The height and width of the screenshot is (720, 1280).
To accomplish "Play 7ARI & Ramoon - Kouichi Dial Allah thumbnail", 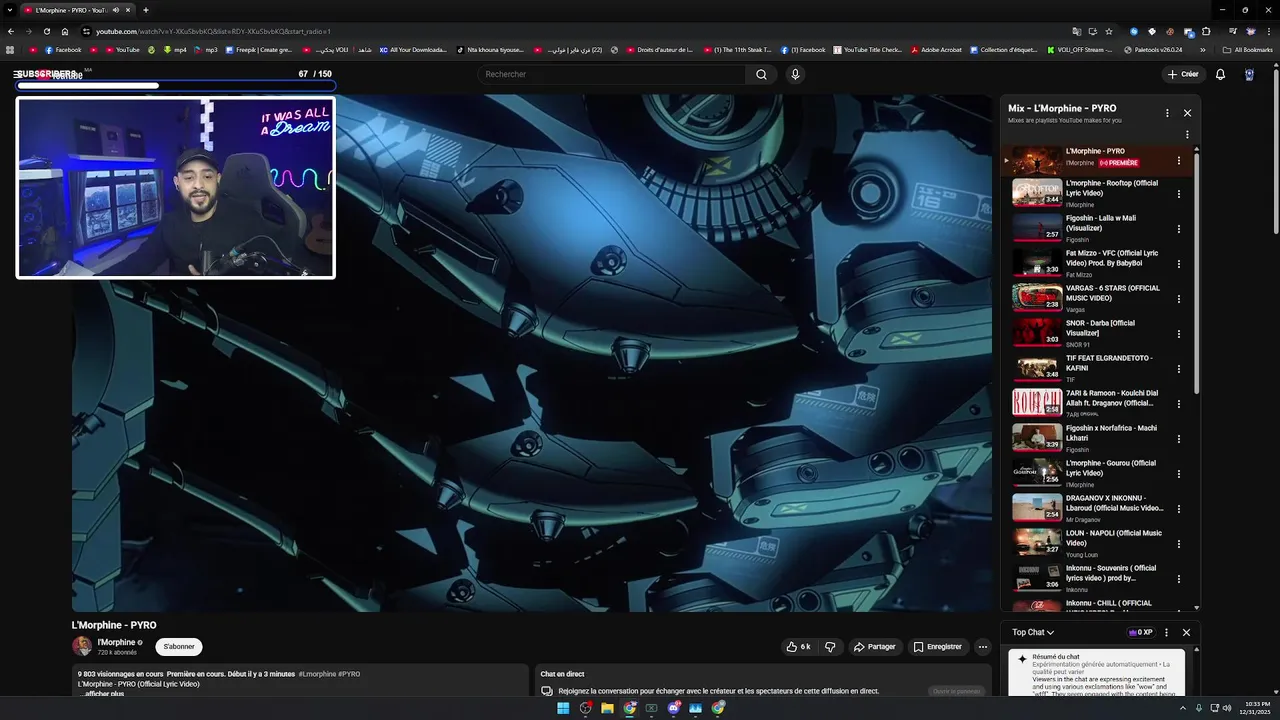I will pos(1036,403).
